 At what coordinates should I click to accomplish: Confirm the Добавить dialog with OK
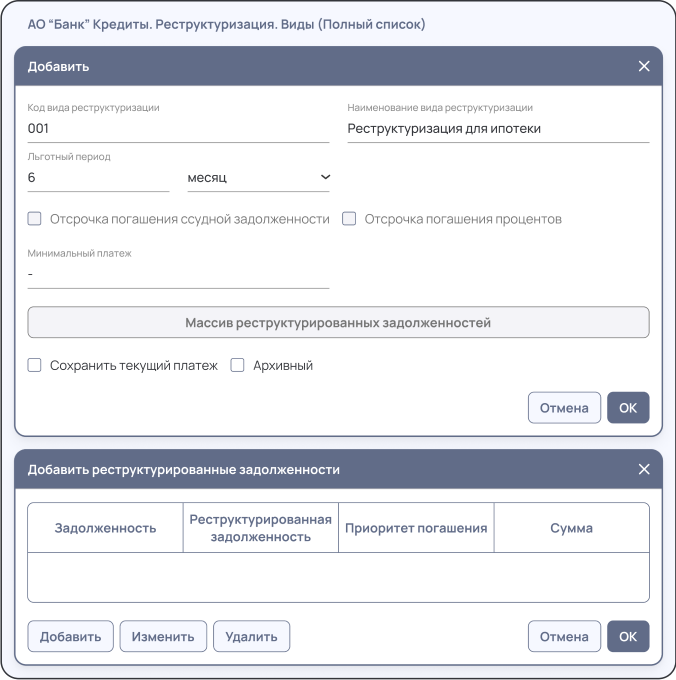point(628,408)
